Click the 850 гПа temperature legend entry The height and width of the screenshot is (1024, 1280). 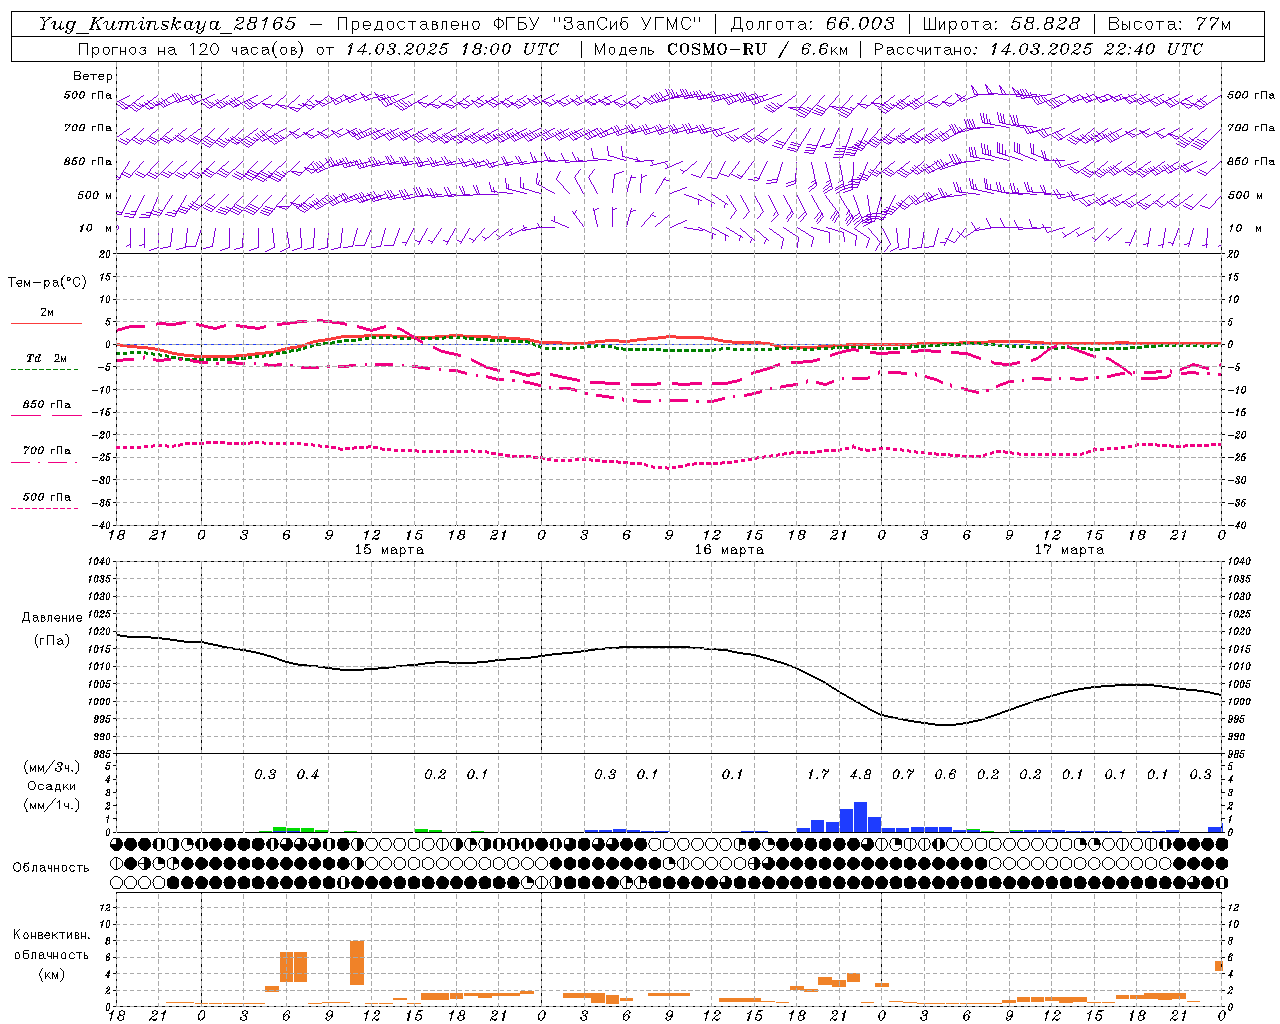coord(47,405)
